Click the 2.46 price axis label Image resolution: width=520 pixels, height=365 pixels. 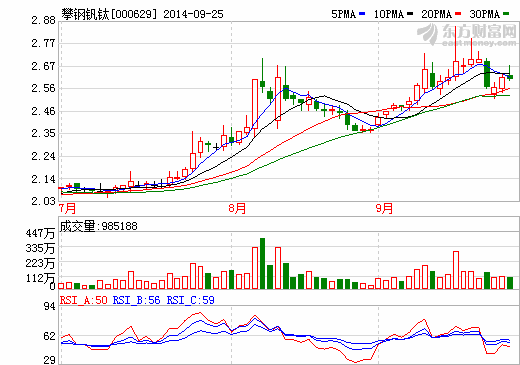(x=43, y=111)
